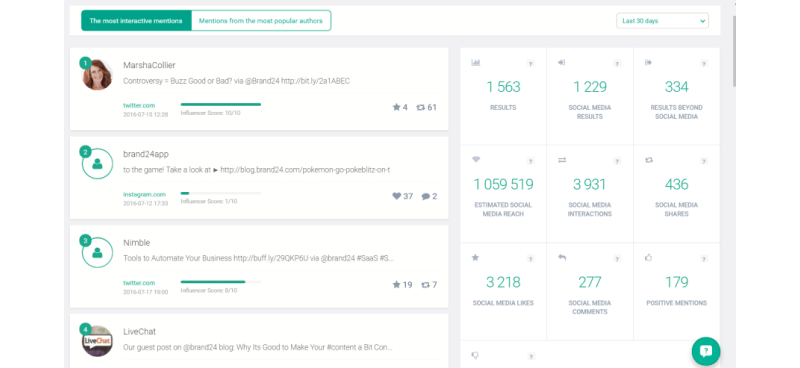Open the chat support bubble icon
The width and height of the screenshot is (800, 368).
click(x=706, y=351)
